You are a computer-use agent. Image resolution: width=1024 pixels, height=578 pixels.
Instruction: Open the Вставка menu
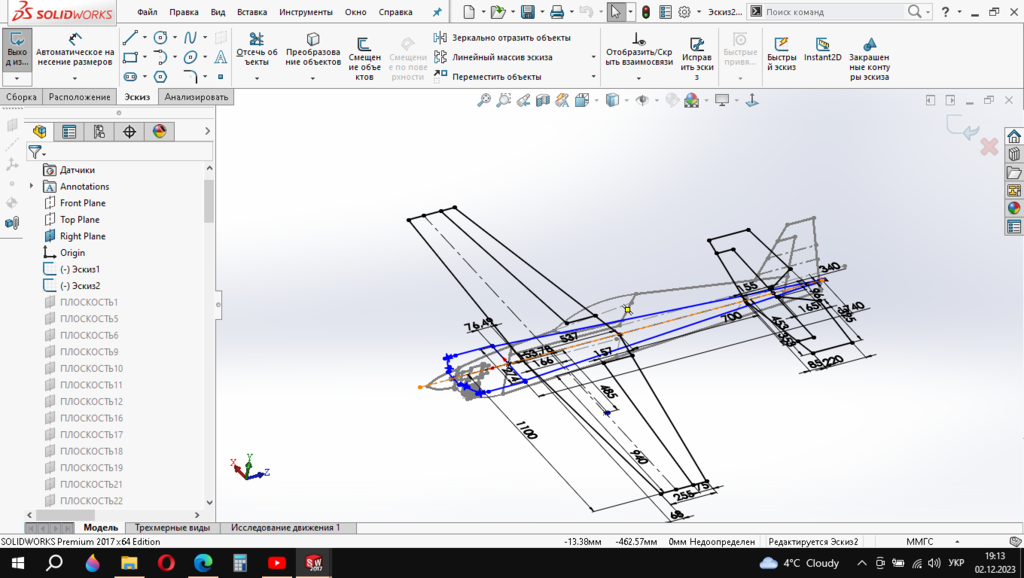coord(252,12)
